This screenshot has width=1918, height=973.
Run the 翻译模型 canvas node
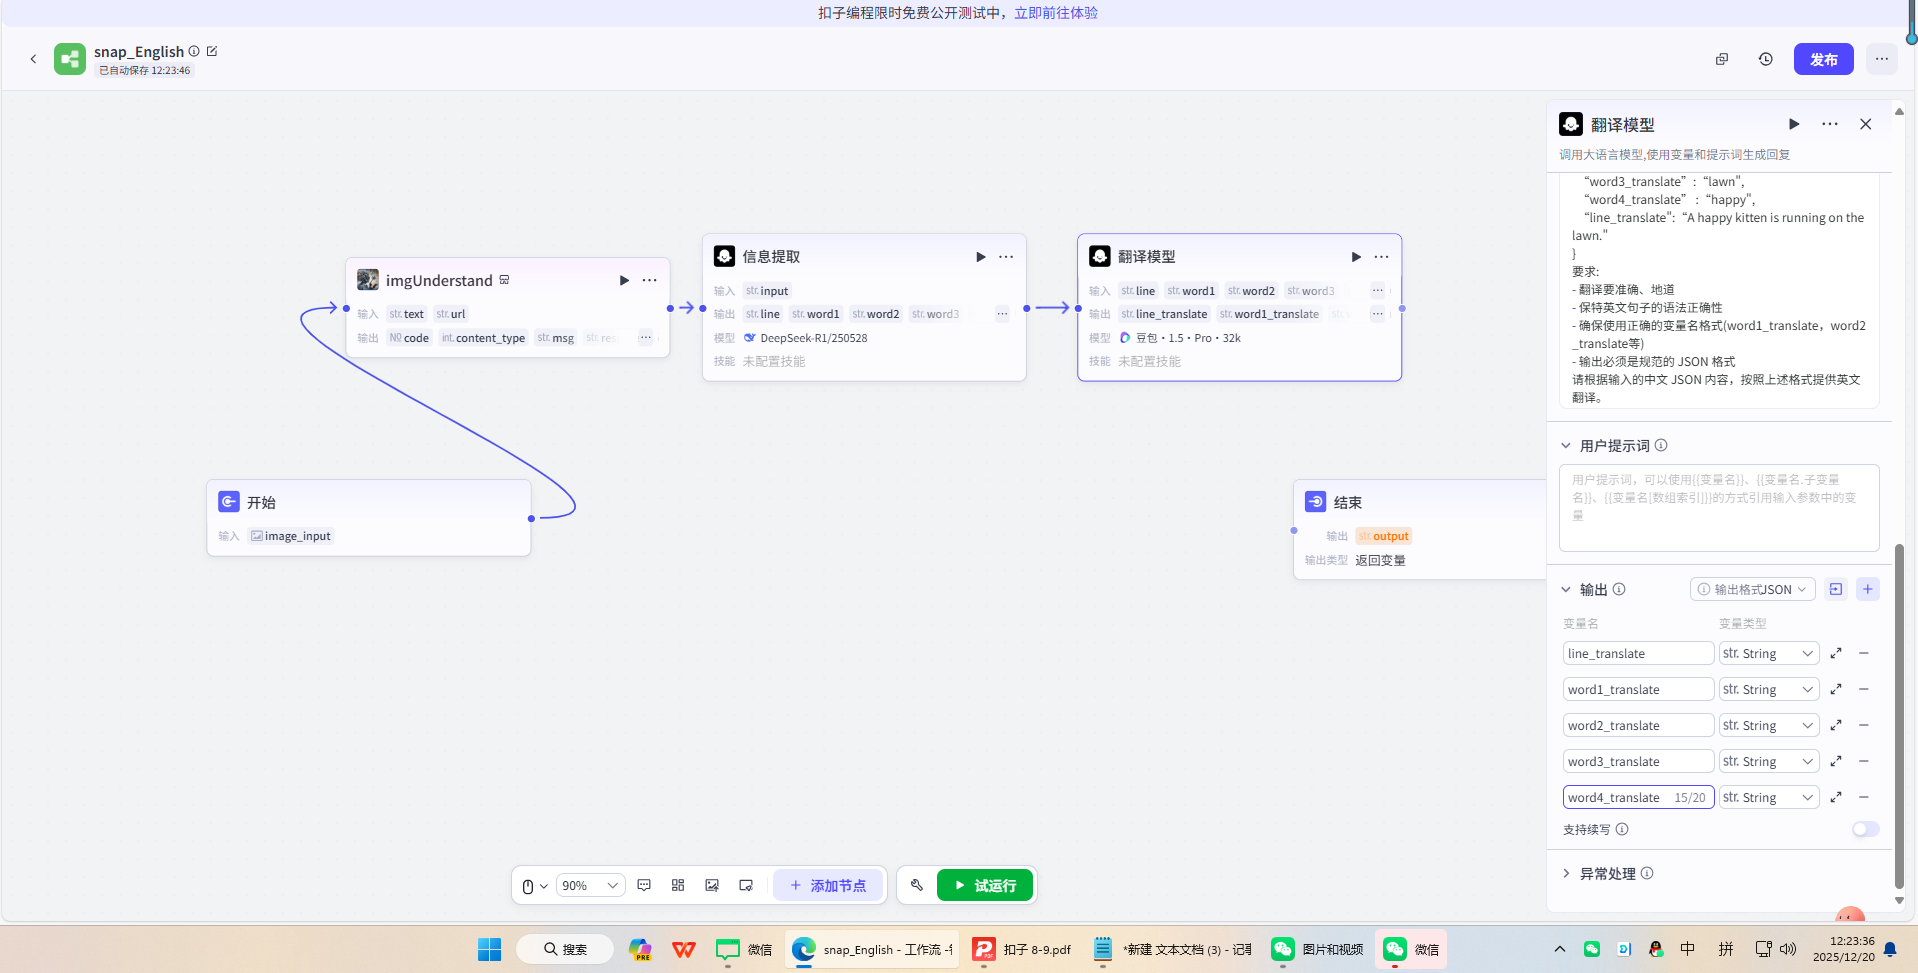tap(1356, 257)
